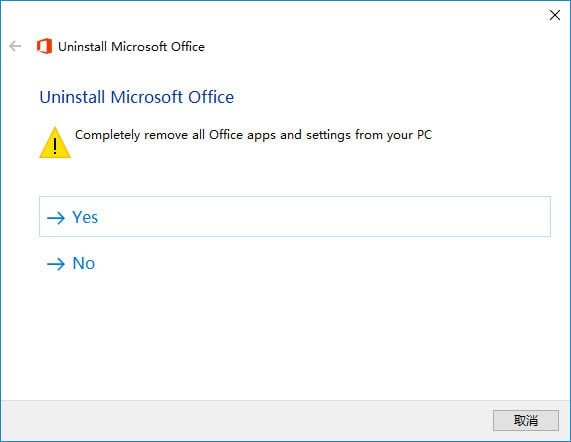
Task: Confirm uninstall by choosing Yes
Action: pos(295,217)
